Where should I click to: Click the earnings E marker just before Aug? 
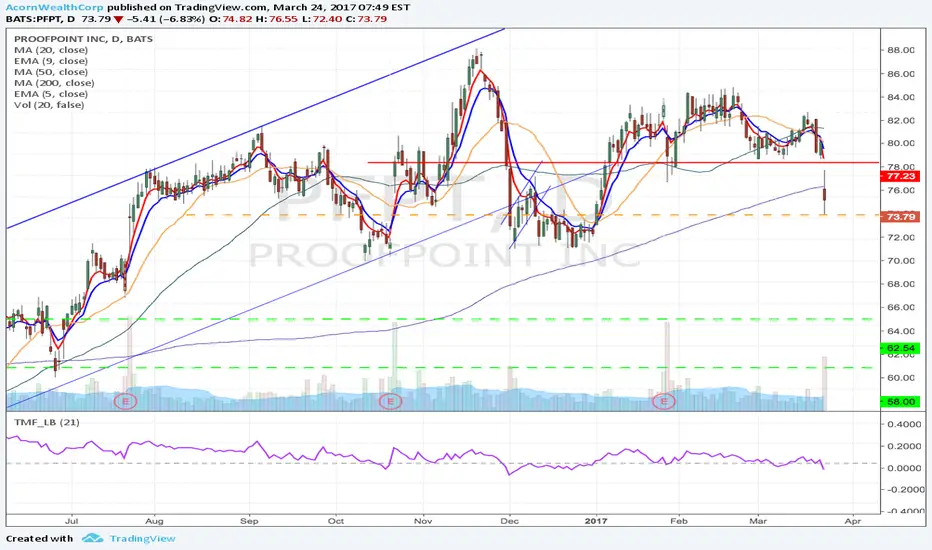pyautogui.click(x=125, y=401)
